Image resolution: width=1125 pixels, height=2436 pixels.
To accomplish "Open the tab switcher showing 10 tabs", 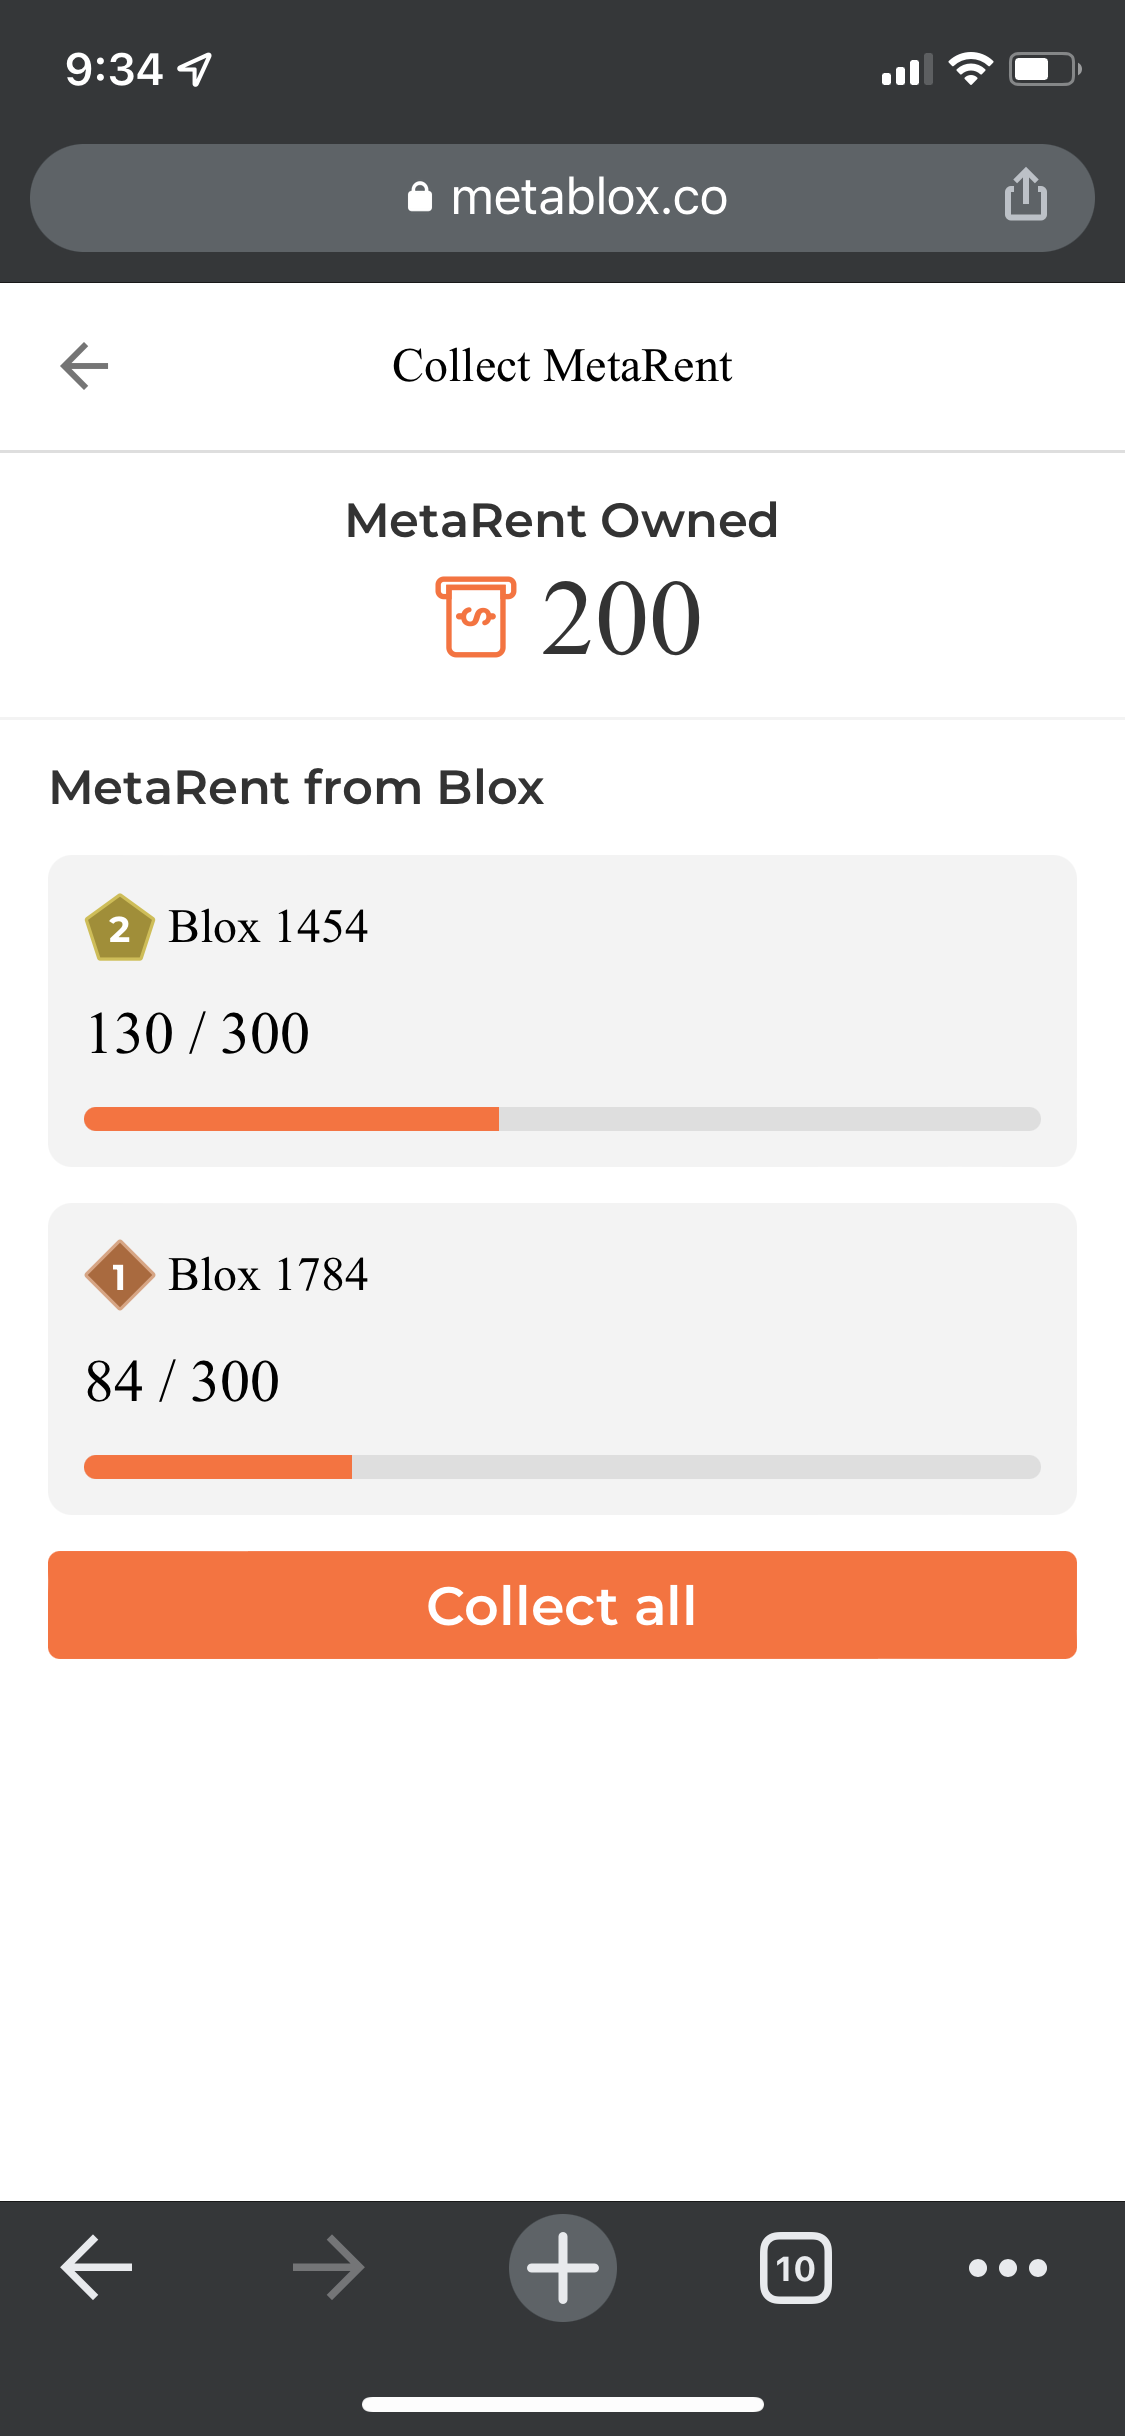I will (795, 2267).
